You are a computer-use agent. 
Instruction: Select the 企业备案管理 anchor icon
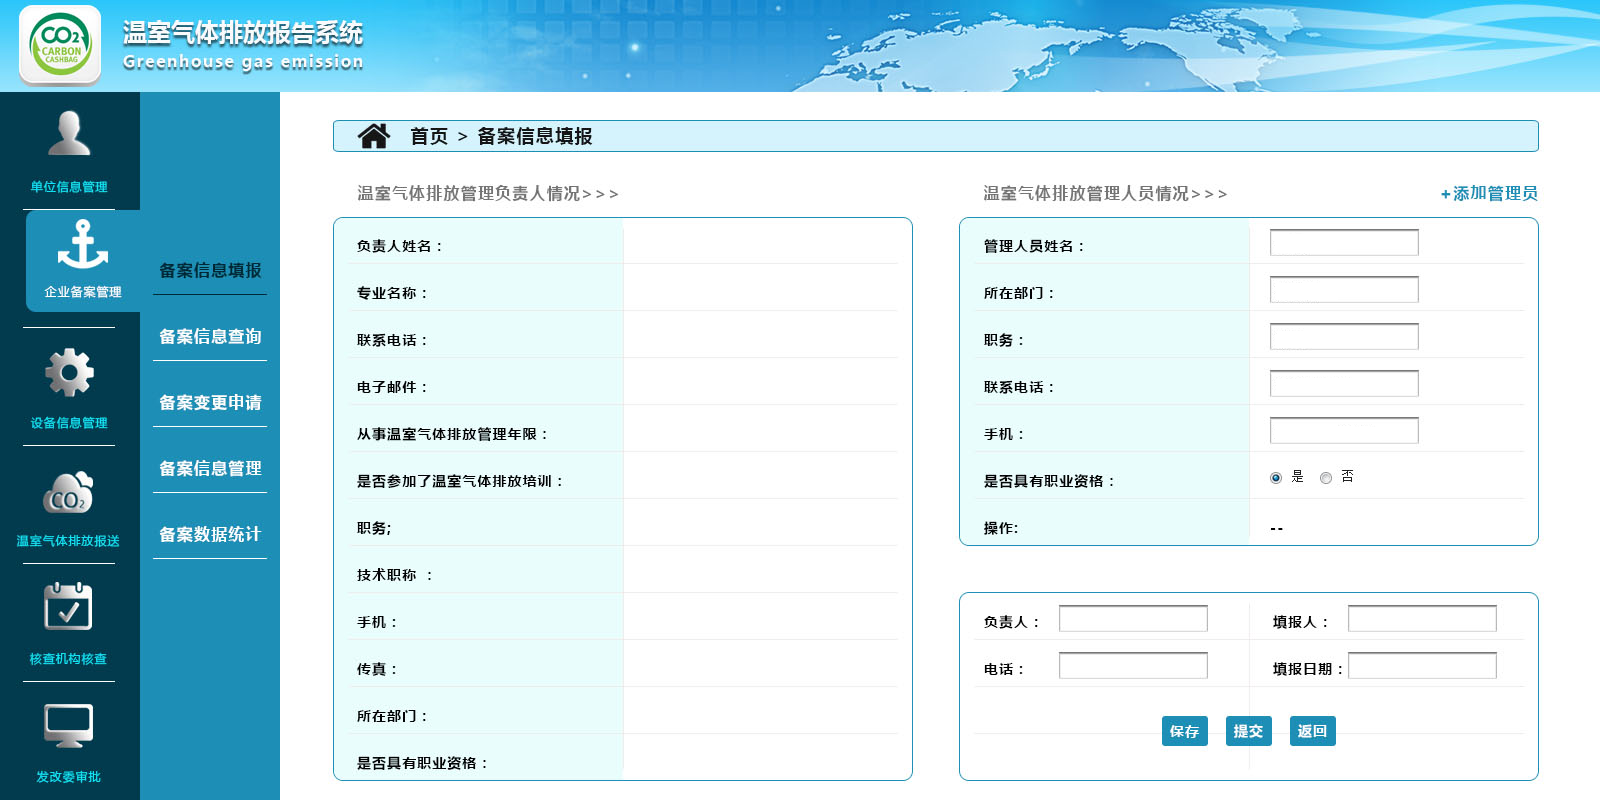[x=83, y=244]
